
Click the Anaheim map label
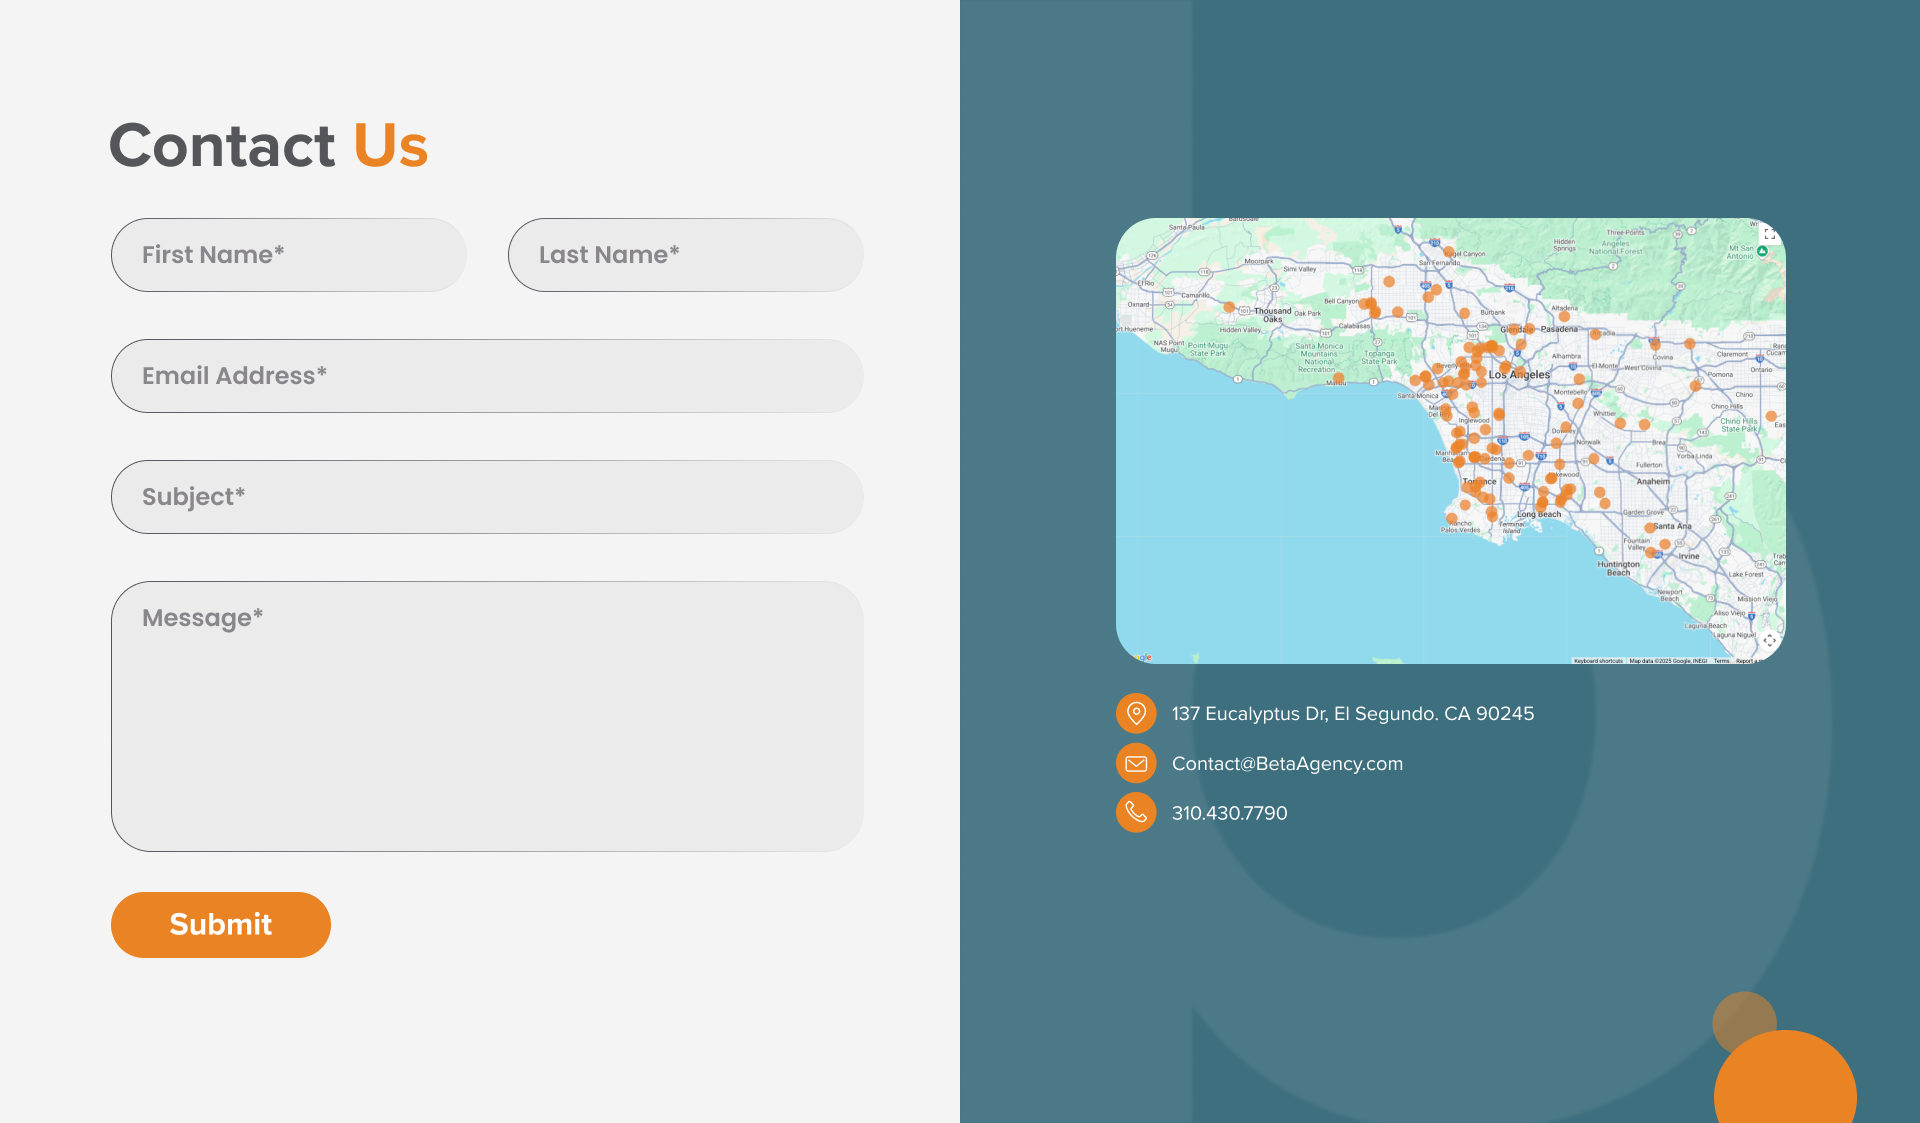tap(1653, 481)
